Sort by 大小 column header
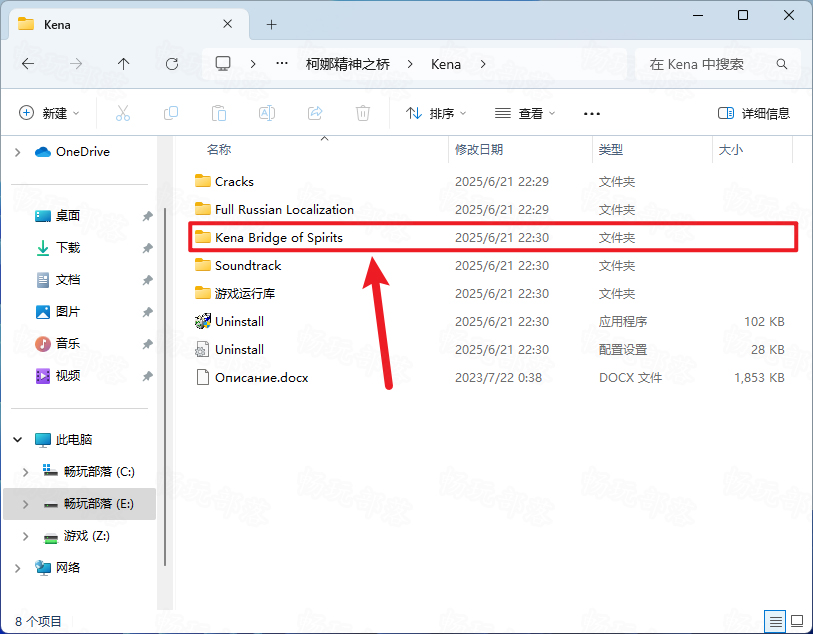The image size is (813, 634). click(731, 150)
